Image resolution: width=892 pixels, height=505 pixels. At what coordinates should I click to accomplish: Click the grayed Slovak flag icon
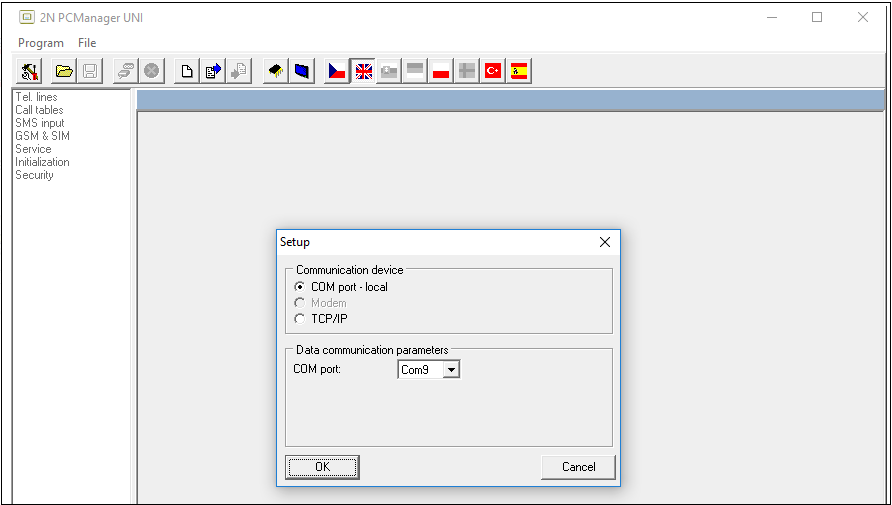(x=389, y=71)
